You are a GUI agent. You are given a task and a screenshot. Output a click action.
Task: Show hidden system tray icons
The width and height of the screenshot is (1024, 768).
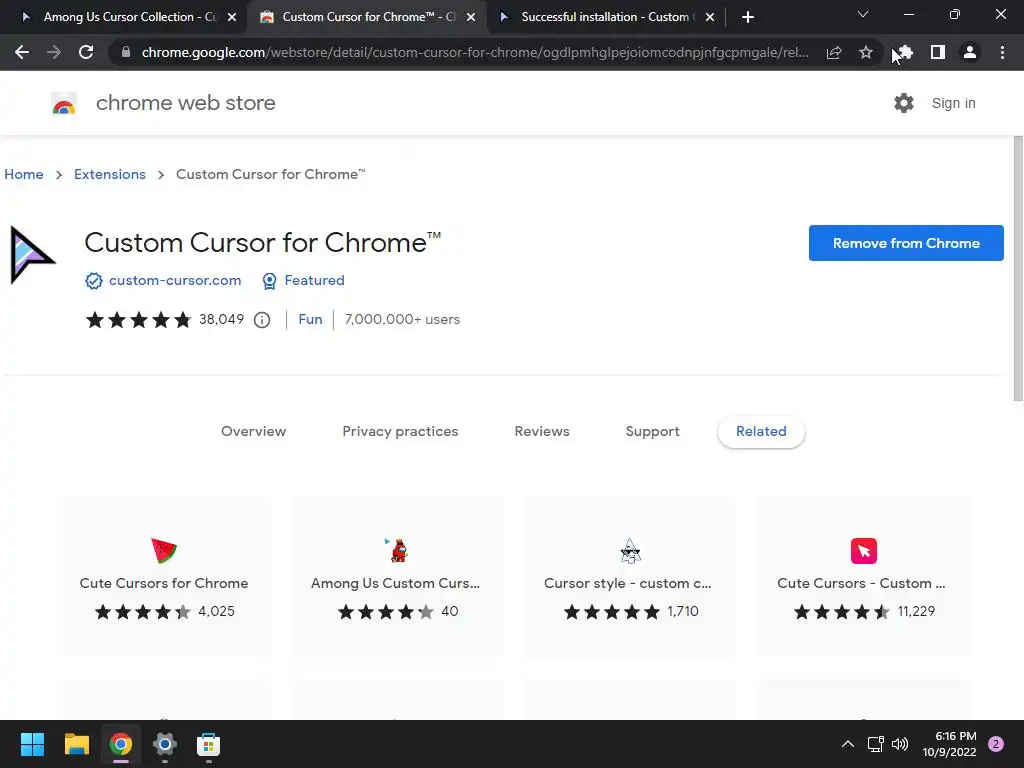click(x=848, y=744)
